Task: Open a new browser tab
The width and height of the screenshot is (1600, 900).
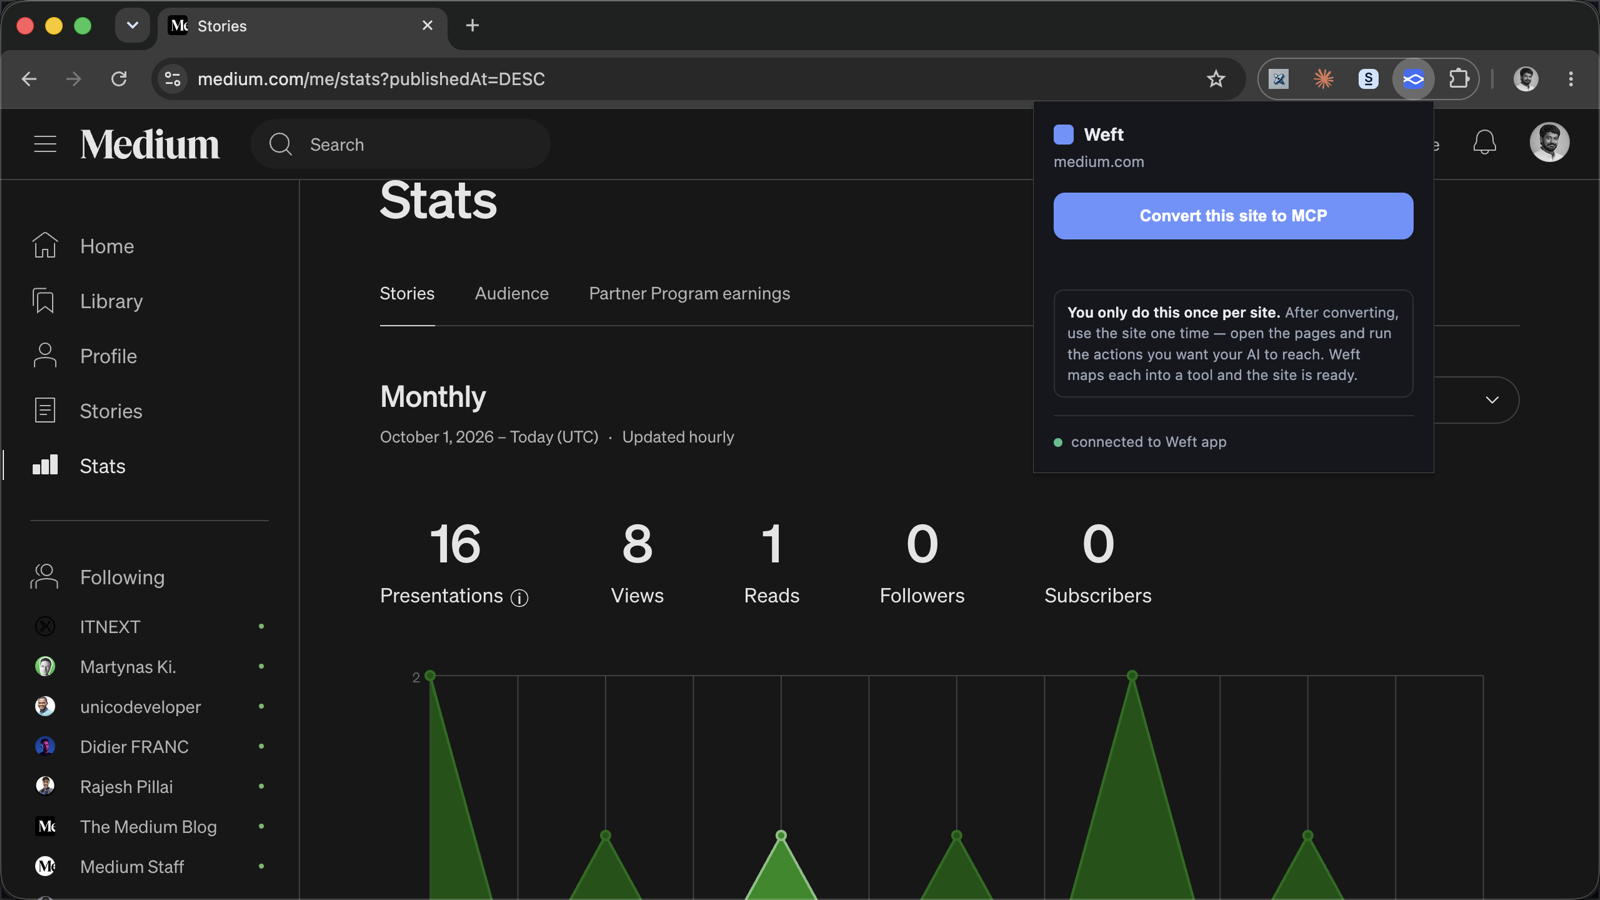Action: (473, 26)
